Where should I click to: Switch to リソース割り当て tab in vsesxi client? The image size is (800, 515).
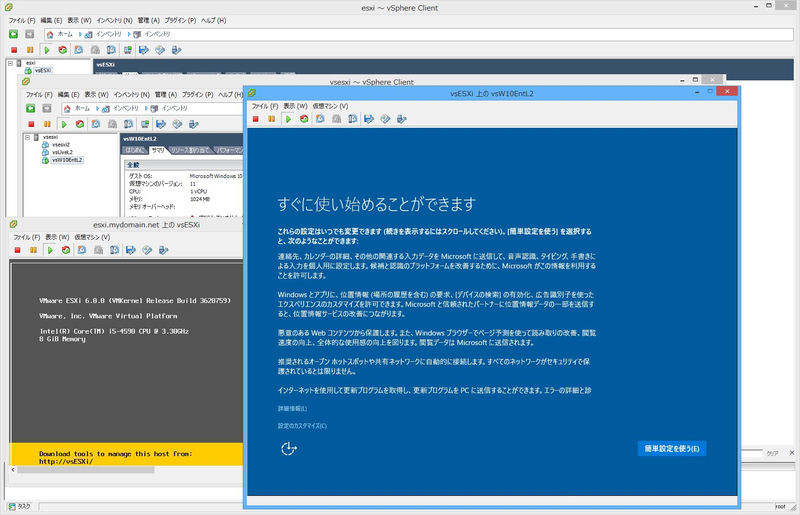pyautogui.click(x=190, y=151)
